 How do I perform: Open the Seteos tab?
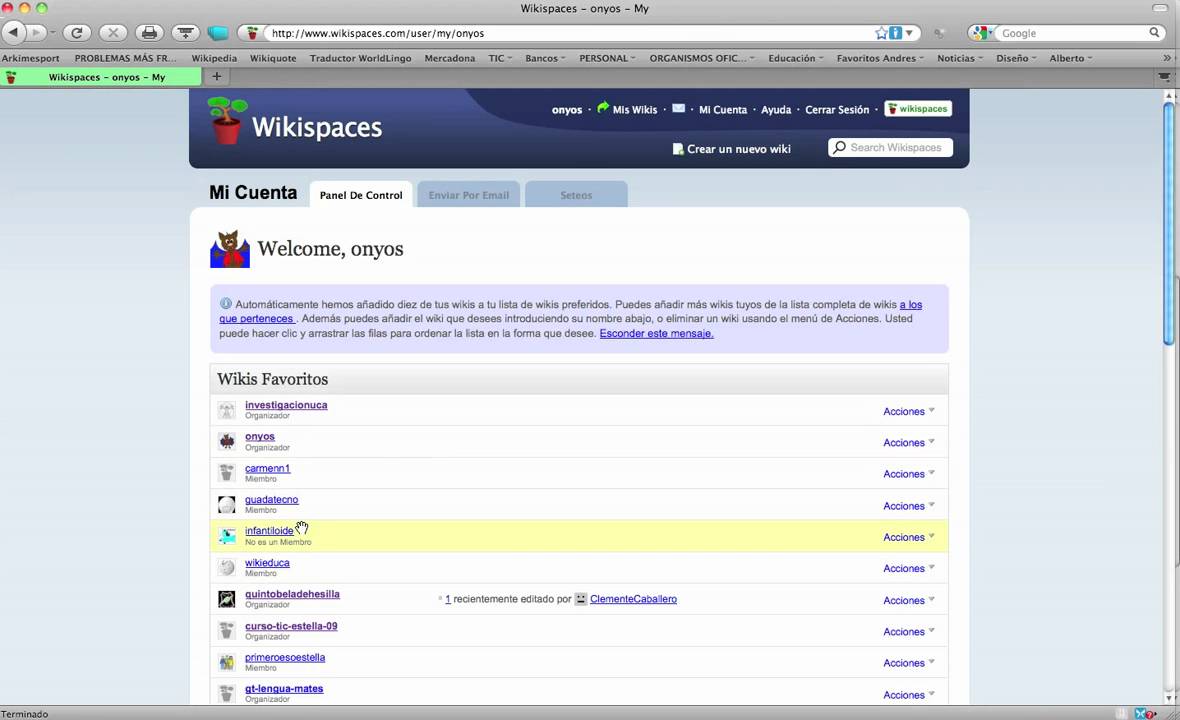pos(576,195)
